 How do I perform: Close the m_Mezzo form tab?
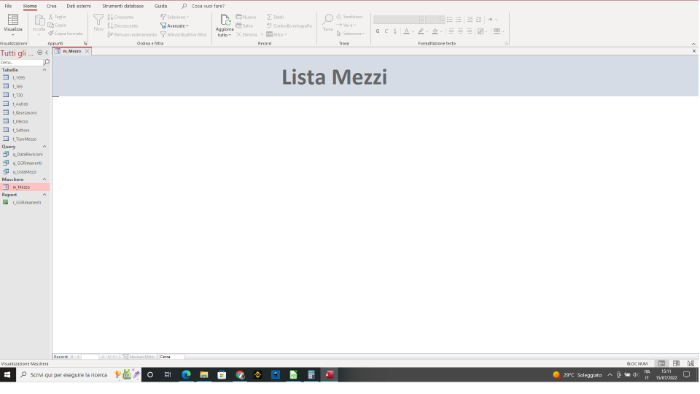(87, 51)
